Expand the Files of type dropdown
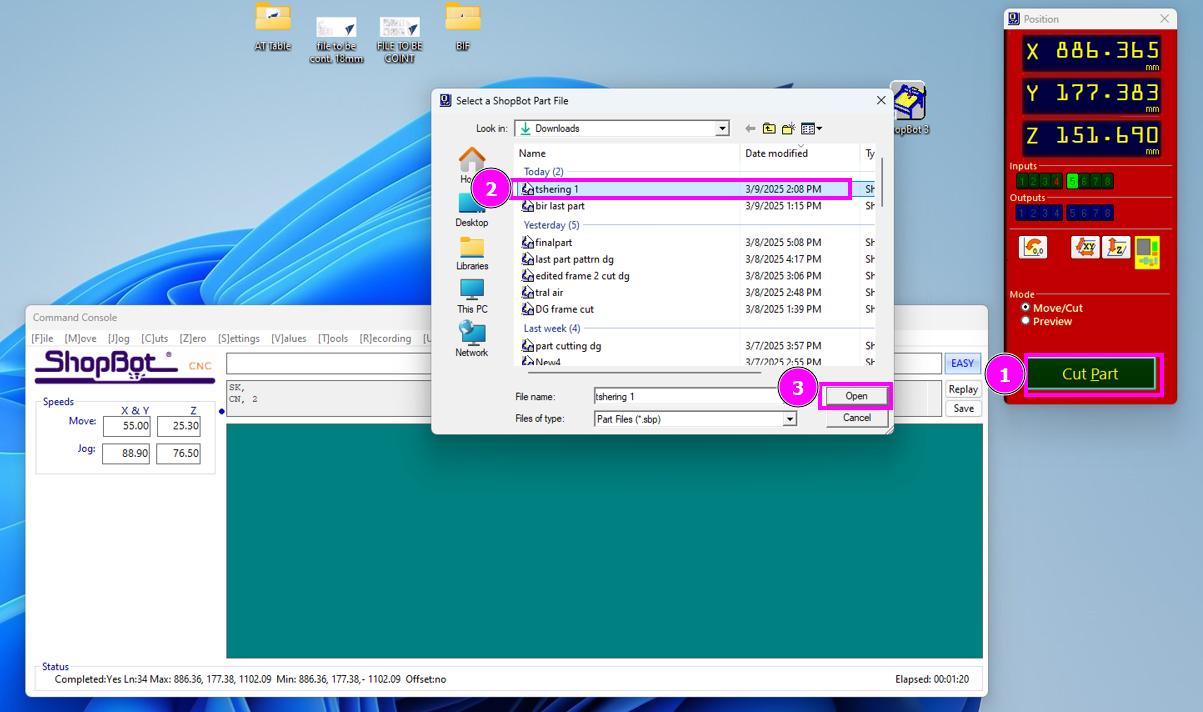 (x=789, y=419)
